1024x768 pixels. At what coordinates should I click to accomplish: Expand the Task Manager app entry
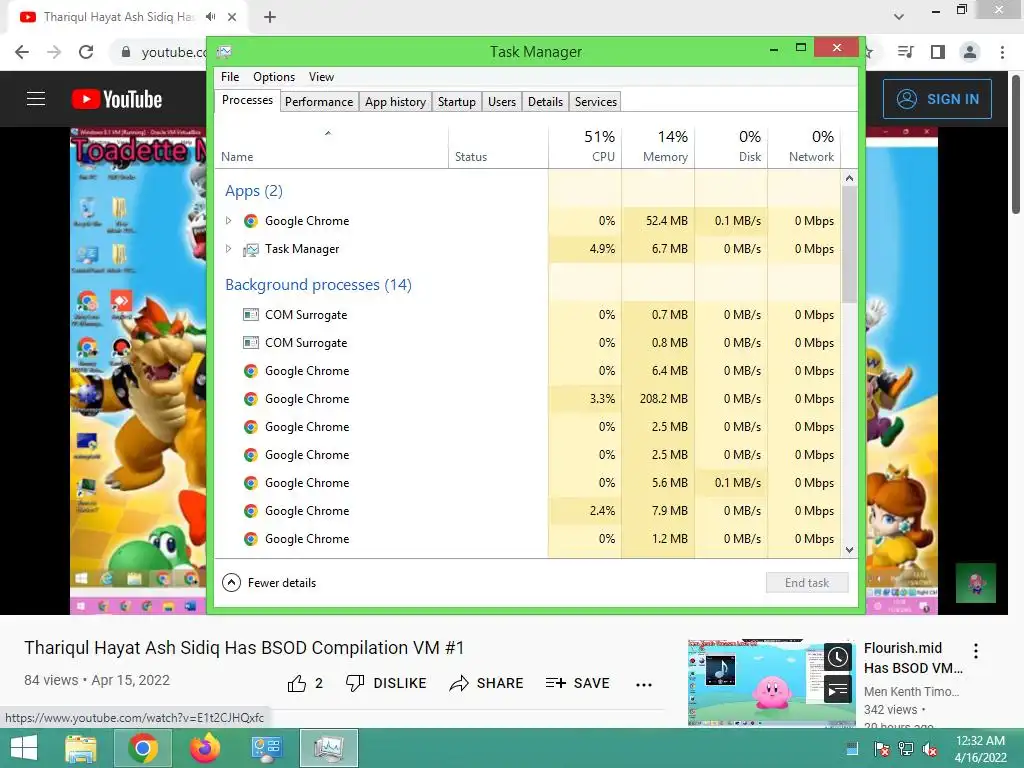(229, 249)
